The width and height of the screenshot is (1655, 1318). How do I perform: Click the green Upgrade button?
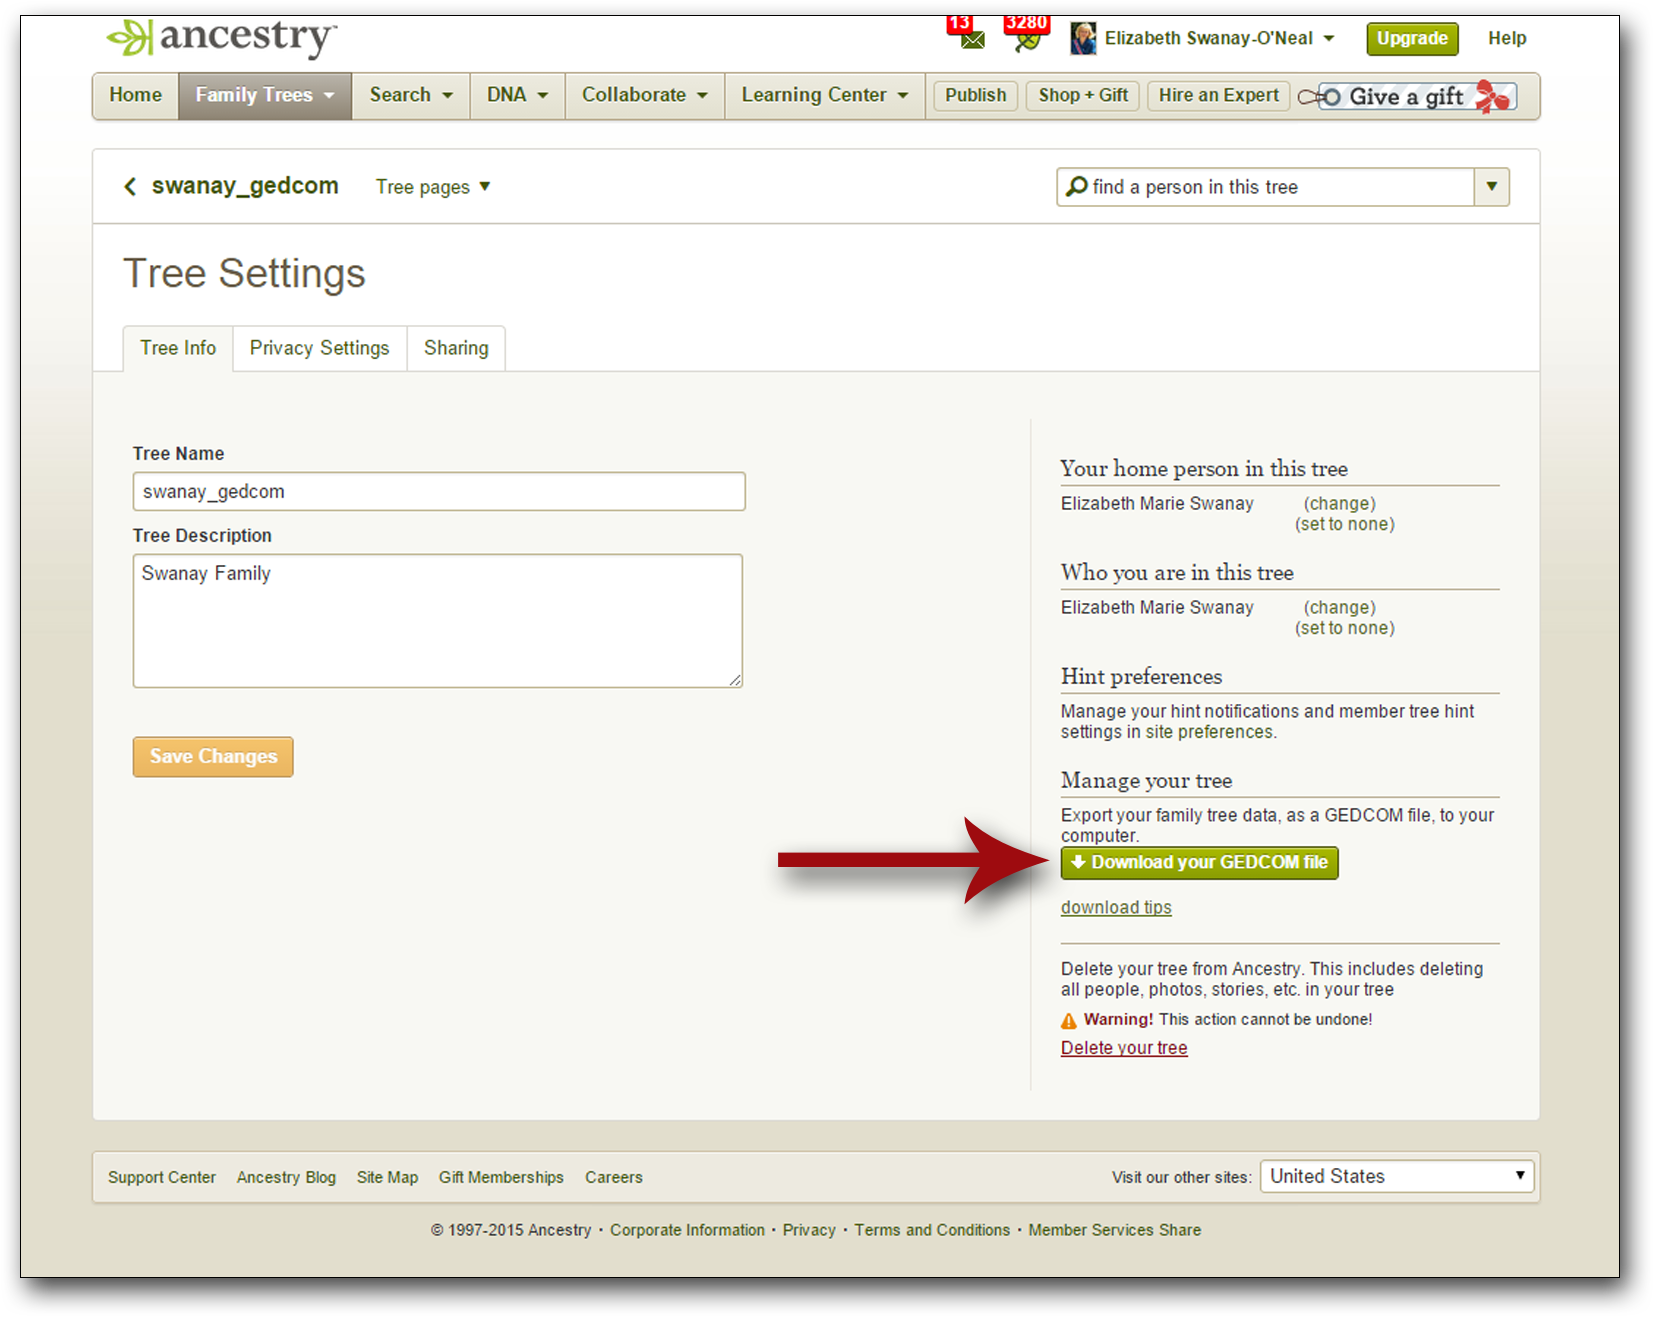coord(1412,38)
